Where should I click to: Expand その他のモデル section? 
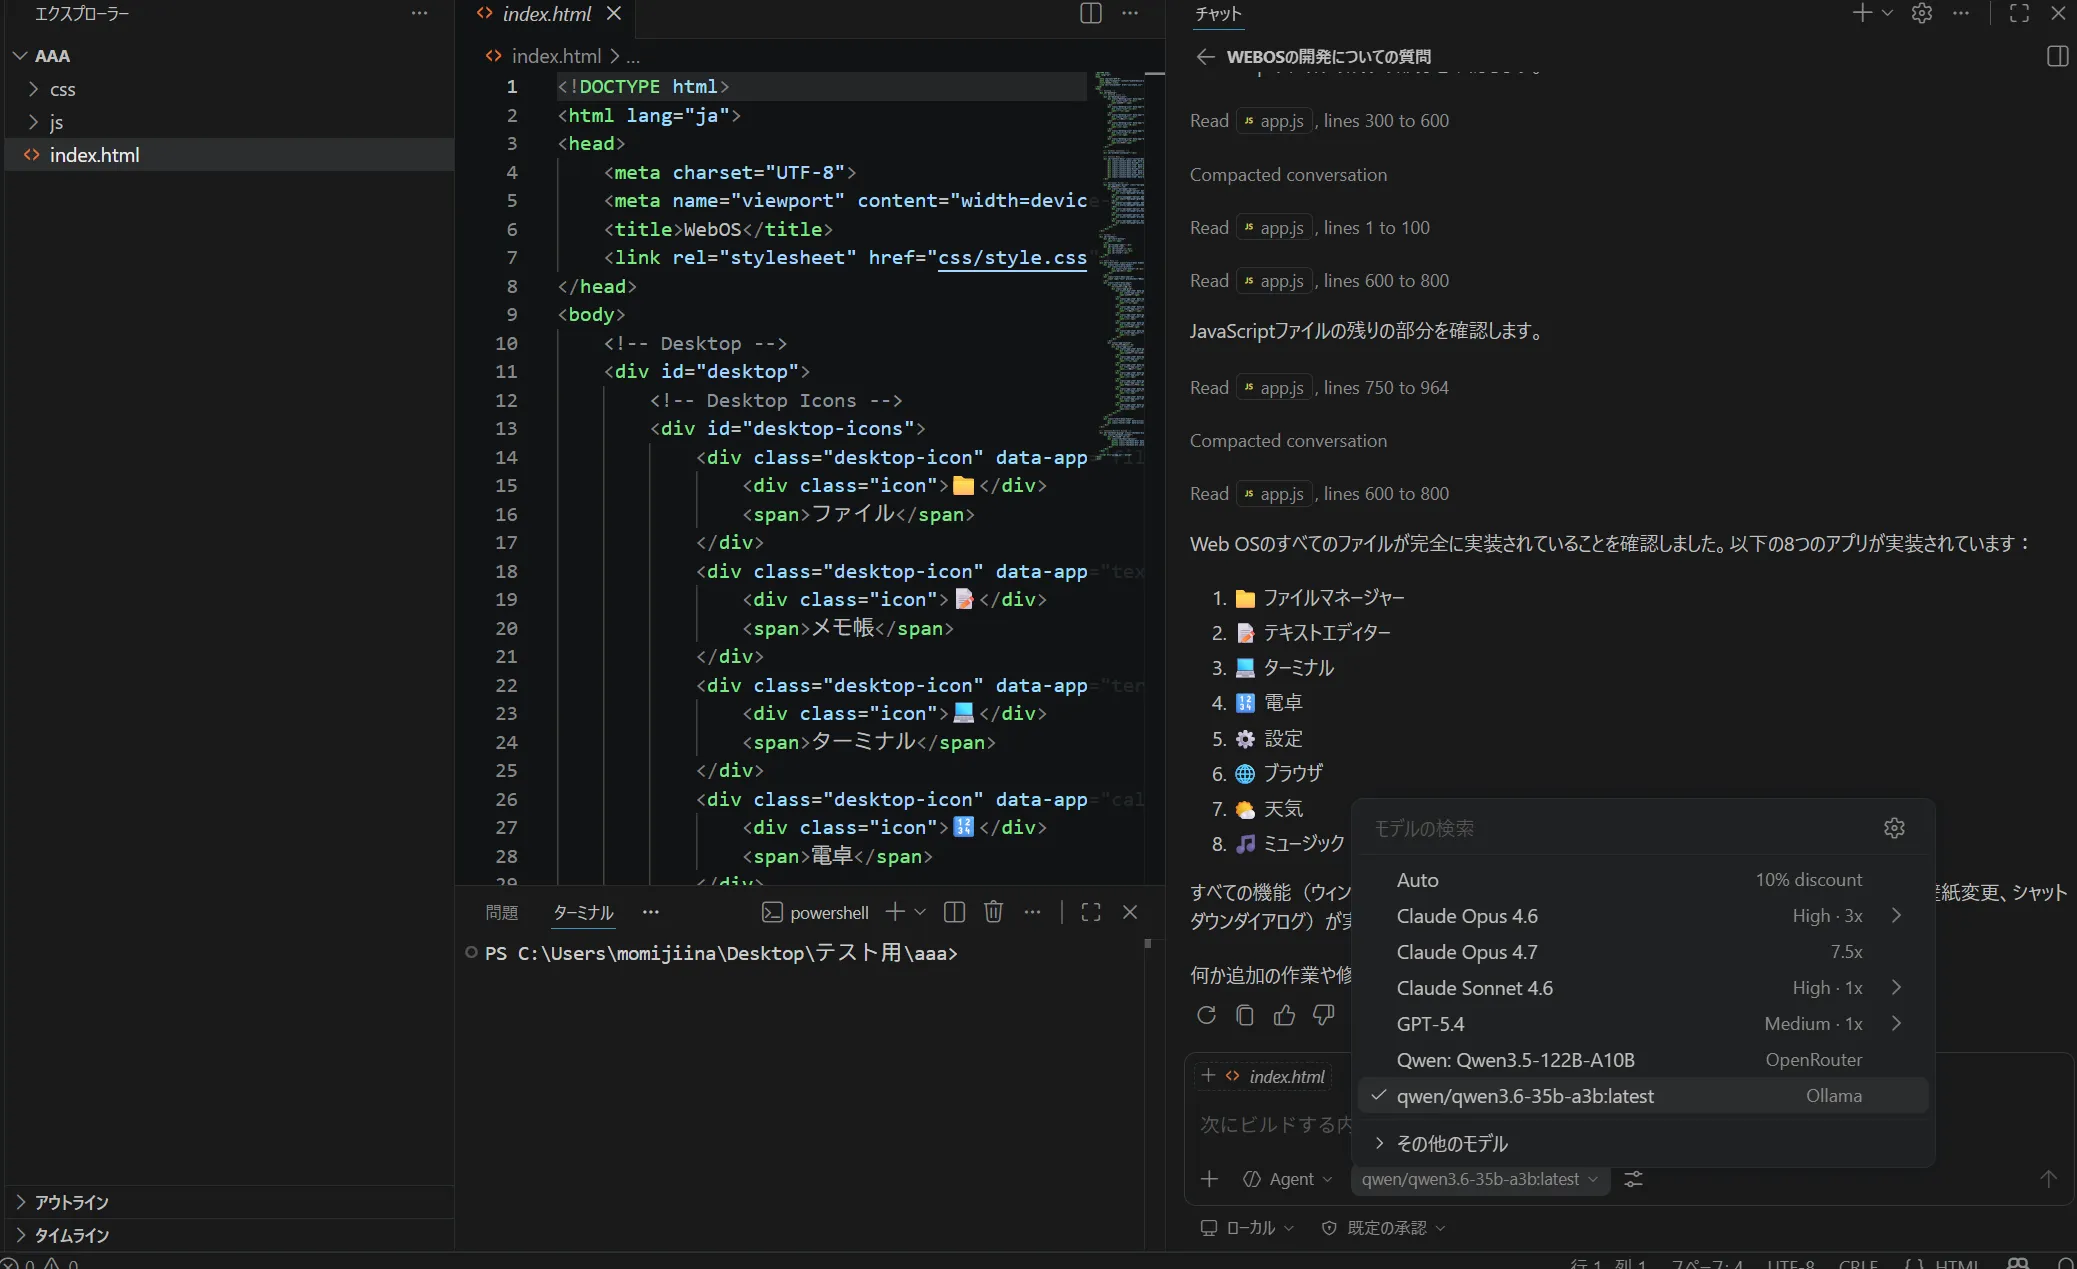tap(1451, 1143)
